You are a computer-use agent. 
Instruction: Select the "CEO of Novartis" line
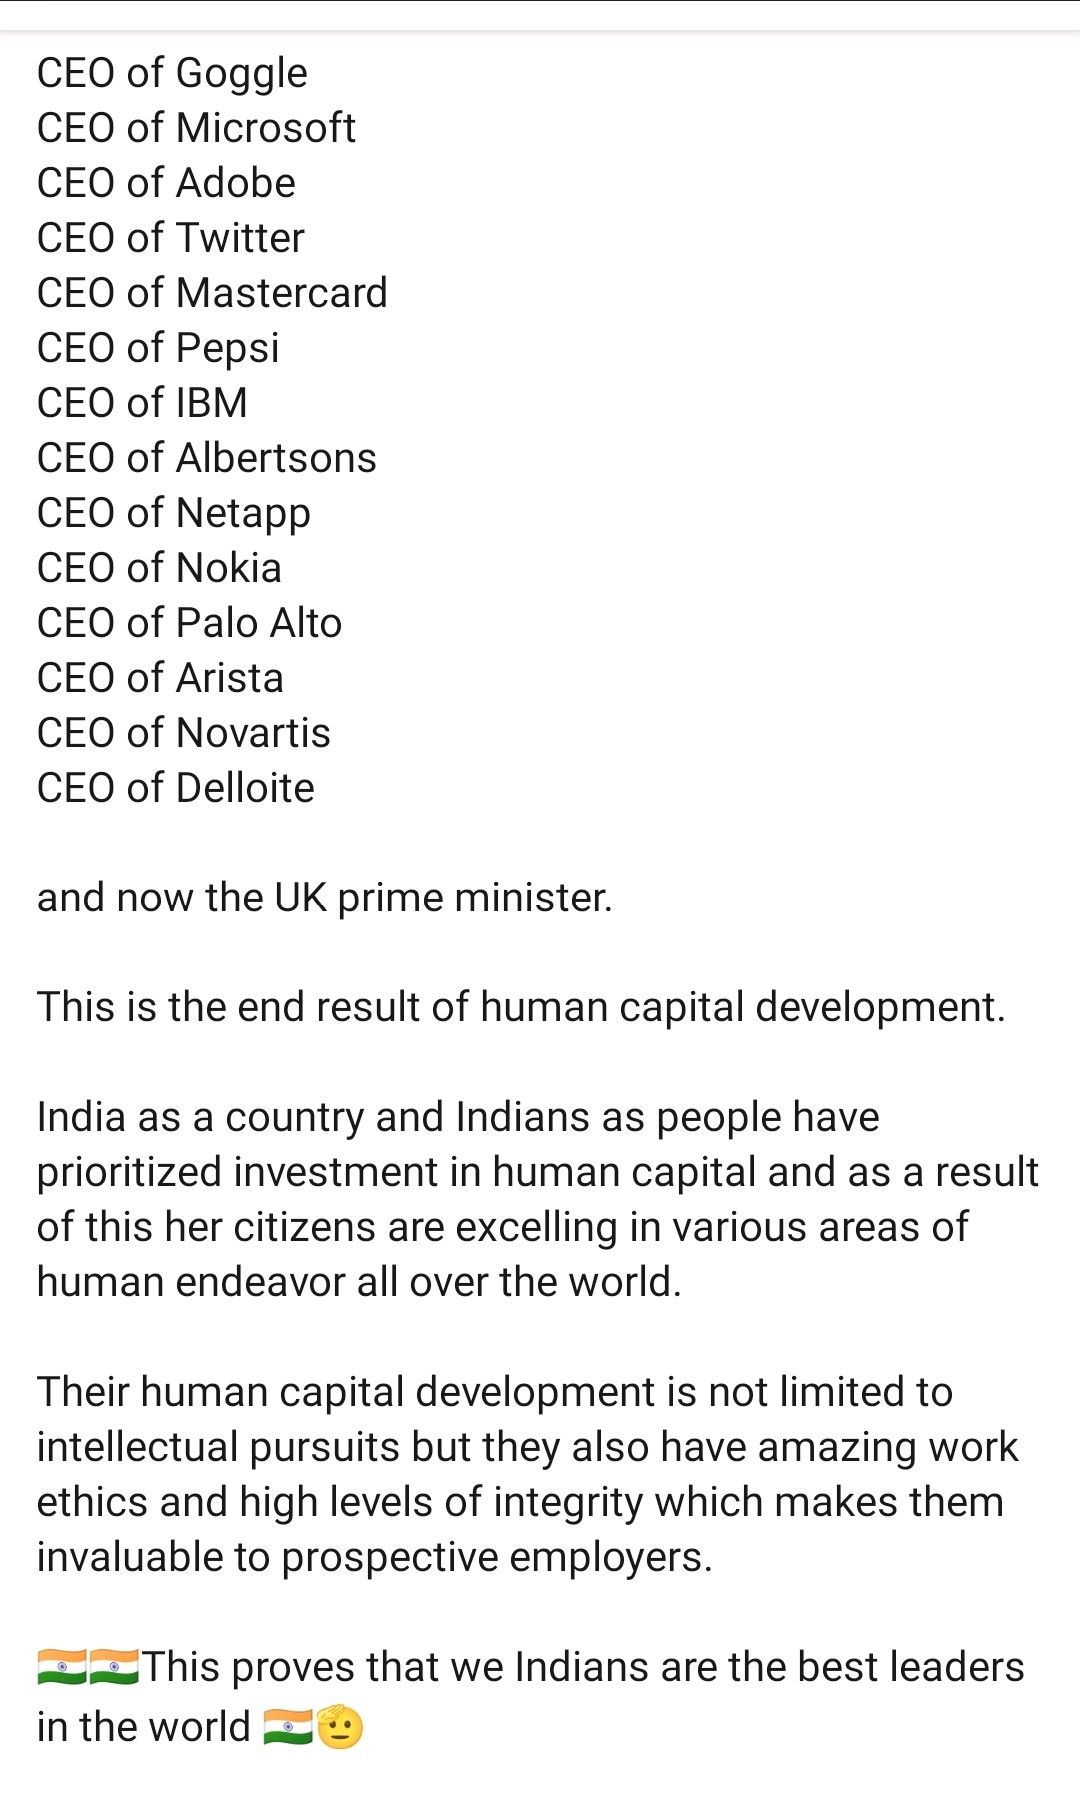183,733
